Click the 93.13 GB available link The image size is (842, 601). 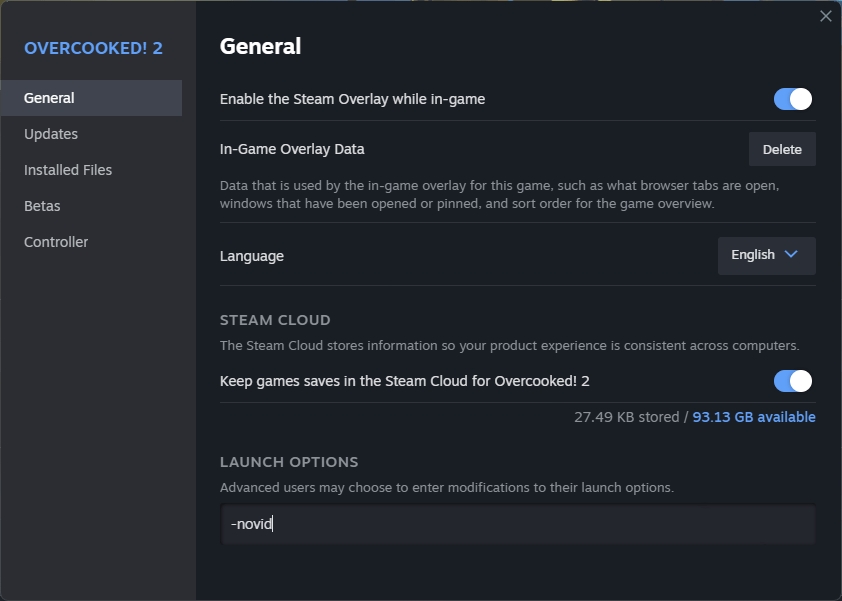point(753,417)
